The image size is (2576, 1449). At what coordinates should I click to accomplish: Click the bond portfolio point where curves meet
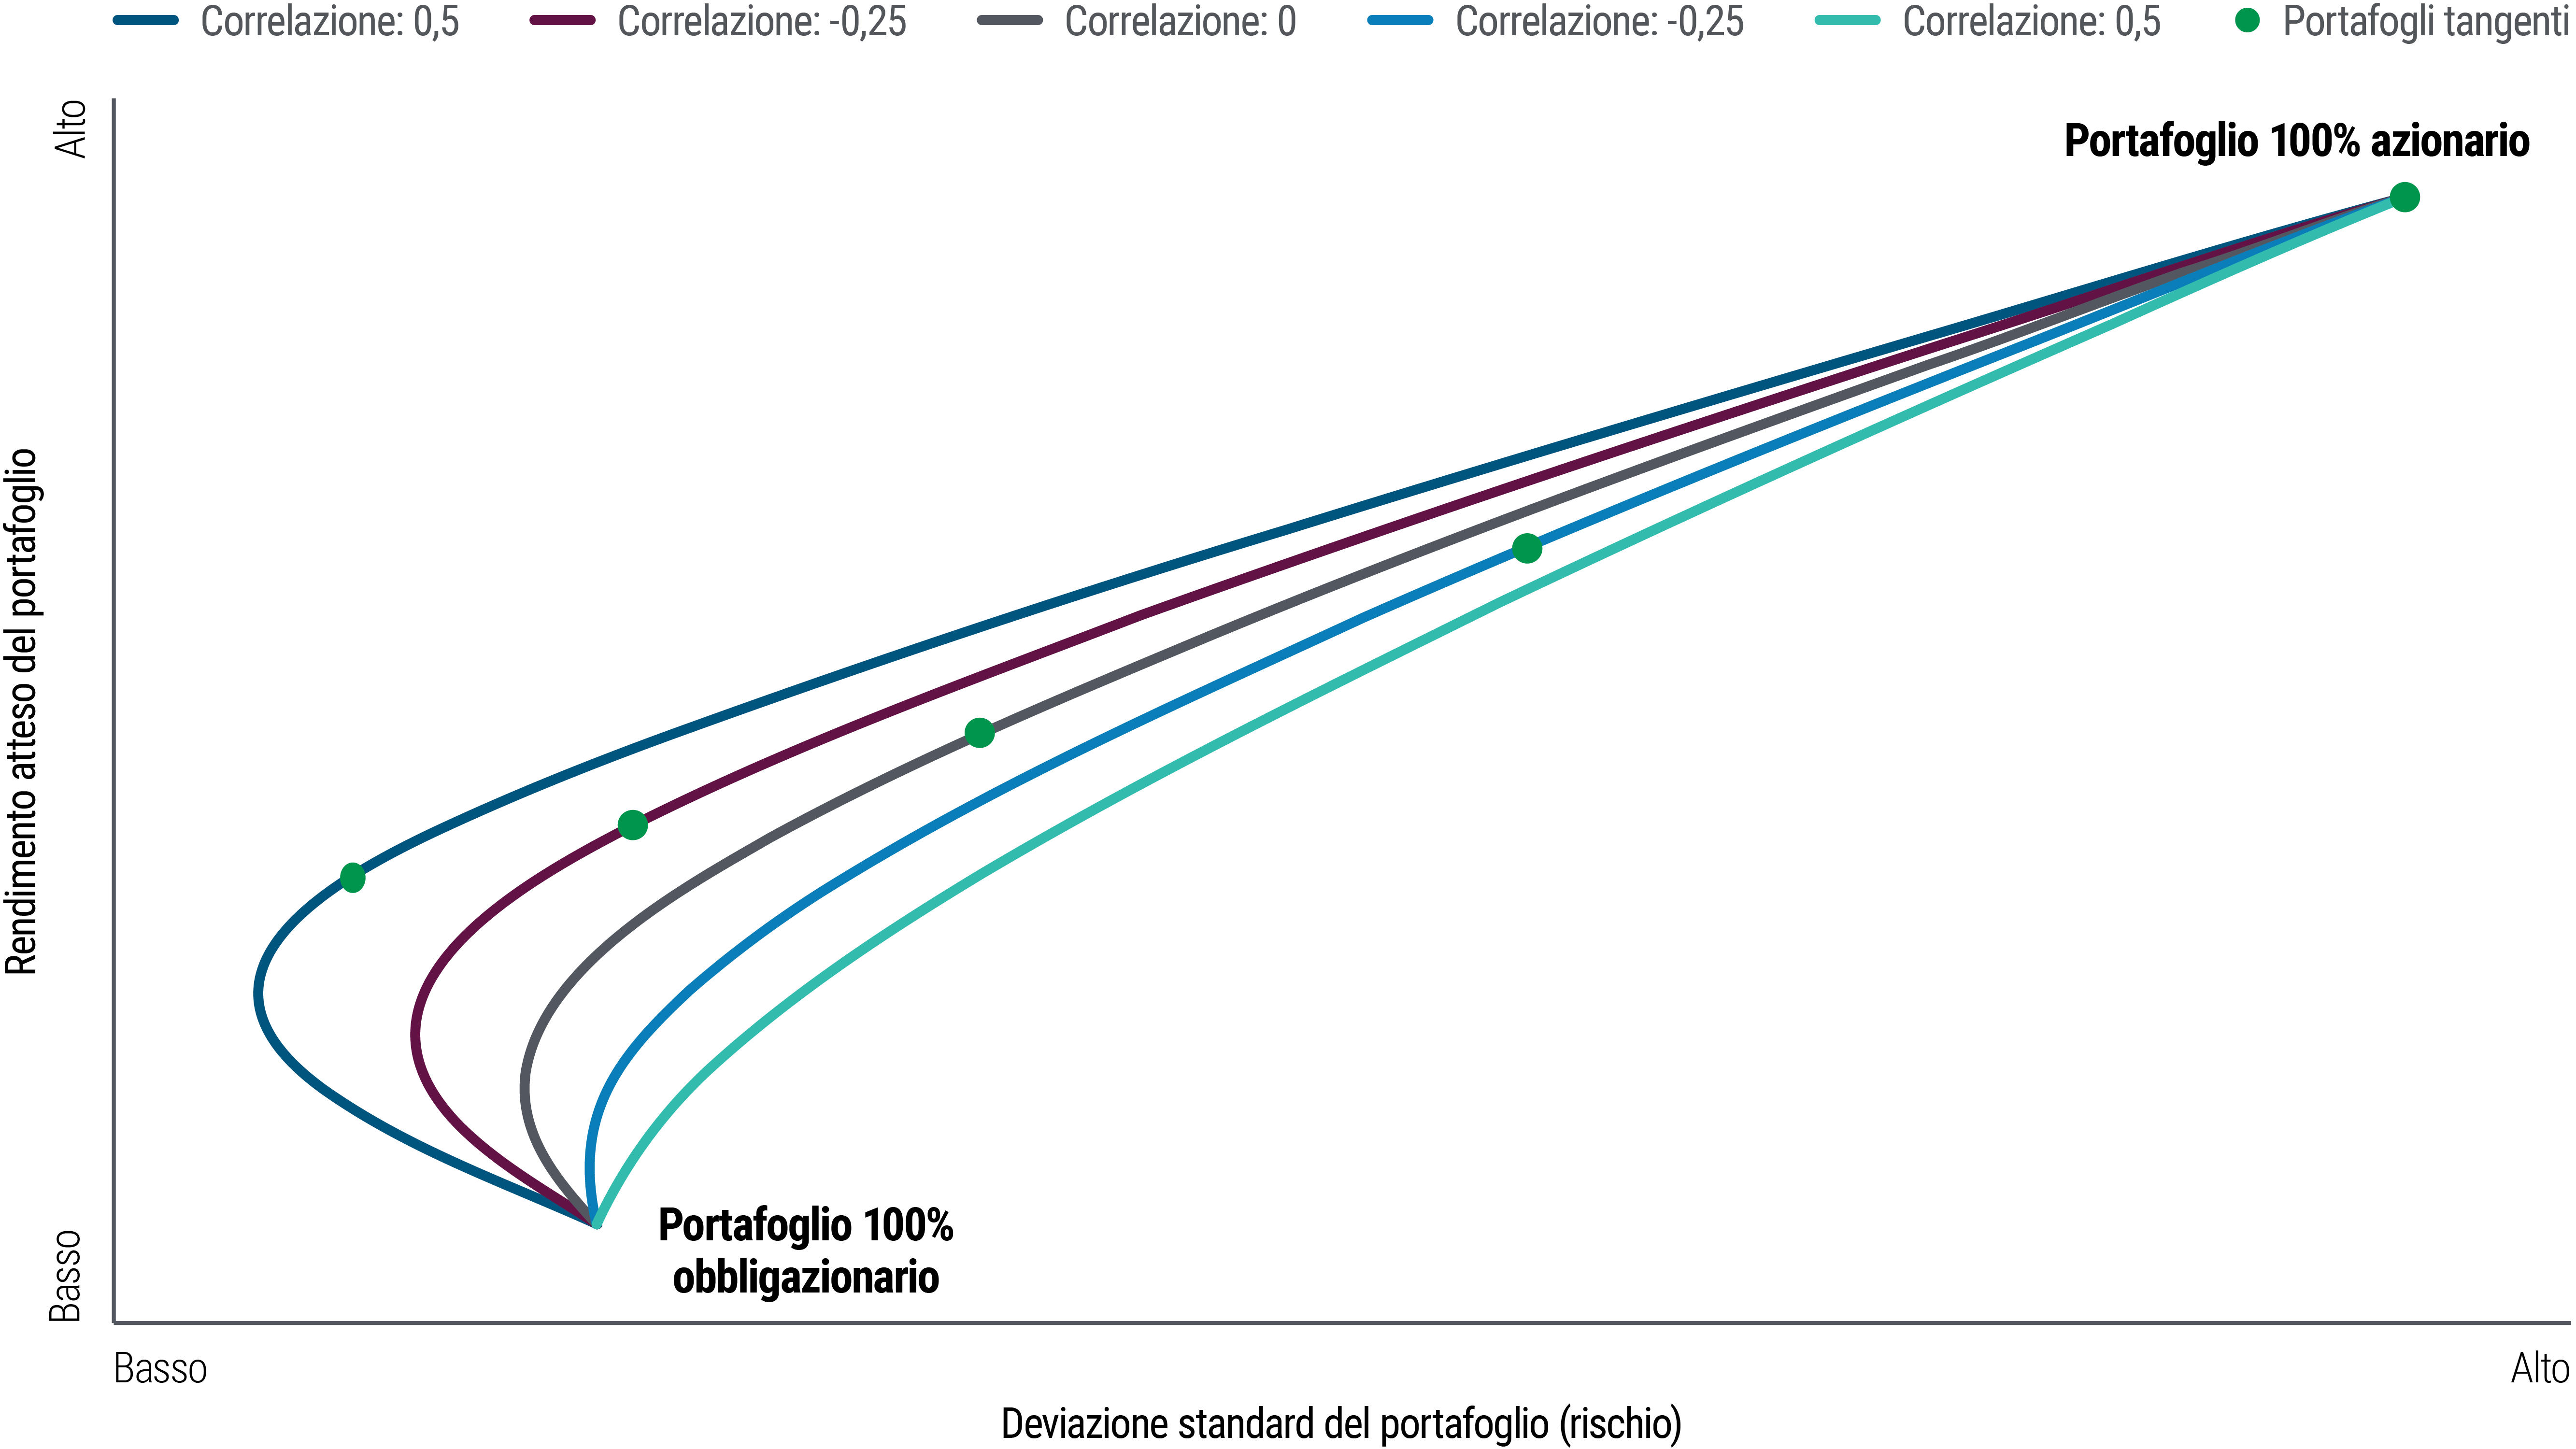tap(595, 1222)
